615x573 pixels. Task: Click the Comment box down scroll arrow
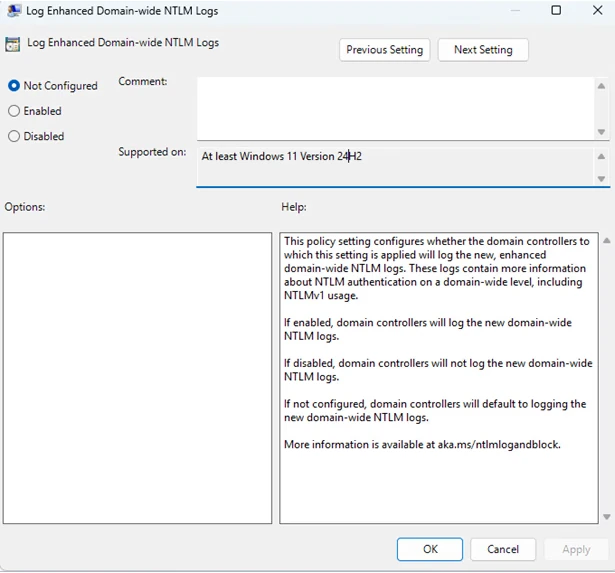pos(601,132)
